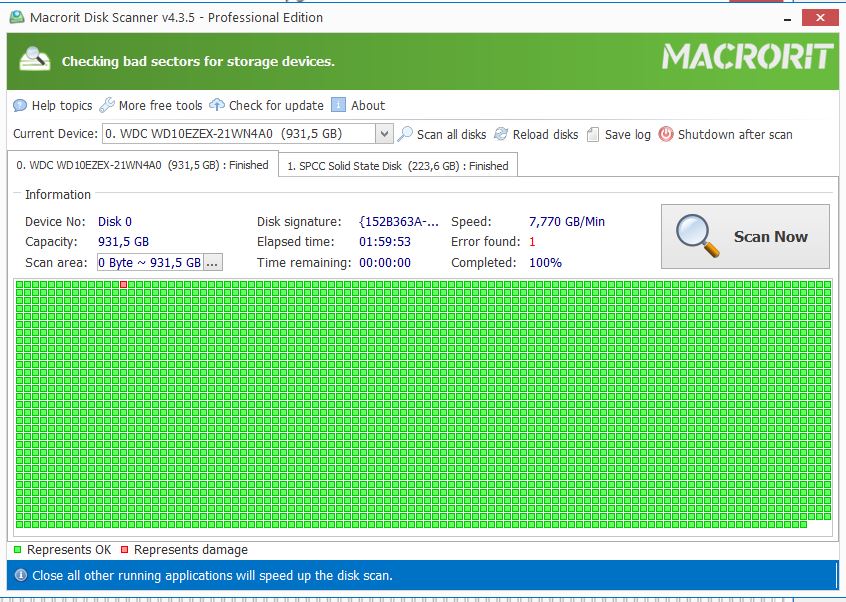Switch to the SPCC Solid State Disk tab
846x602 pixels.
398,166
